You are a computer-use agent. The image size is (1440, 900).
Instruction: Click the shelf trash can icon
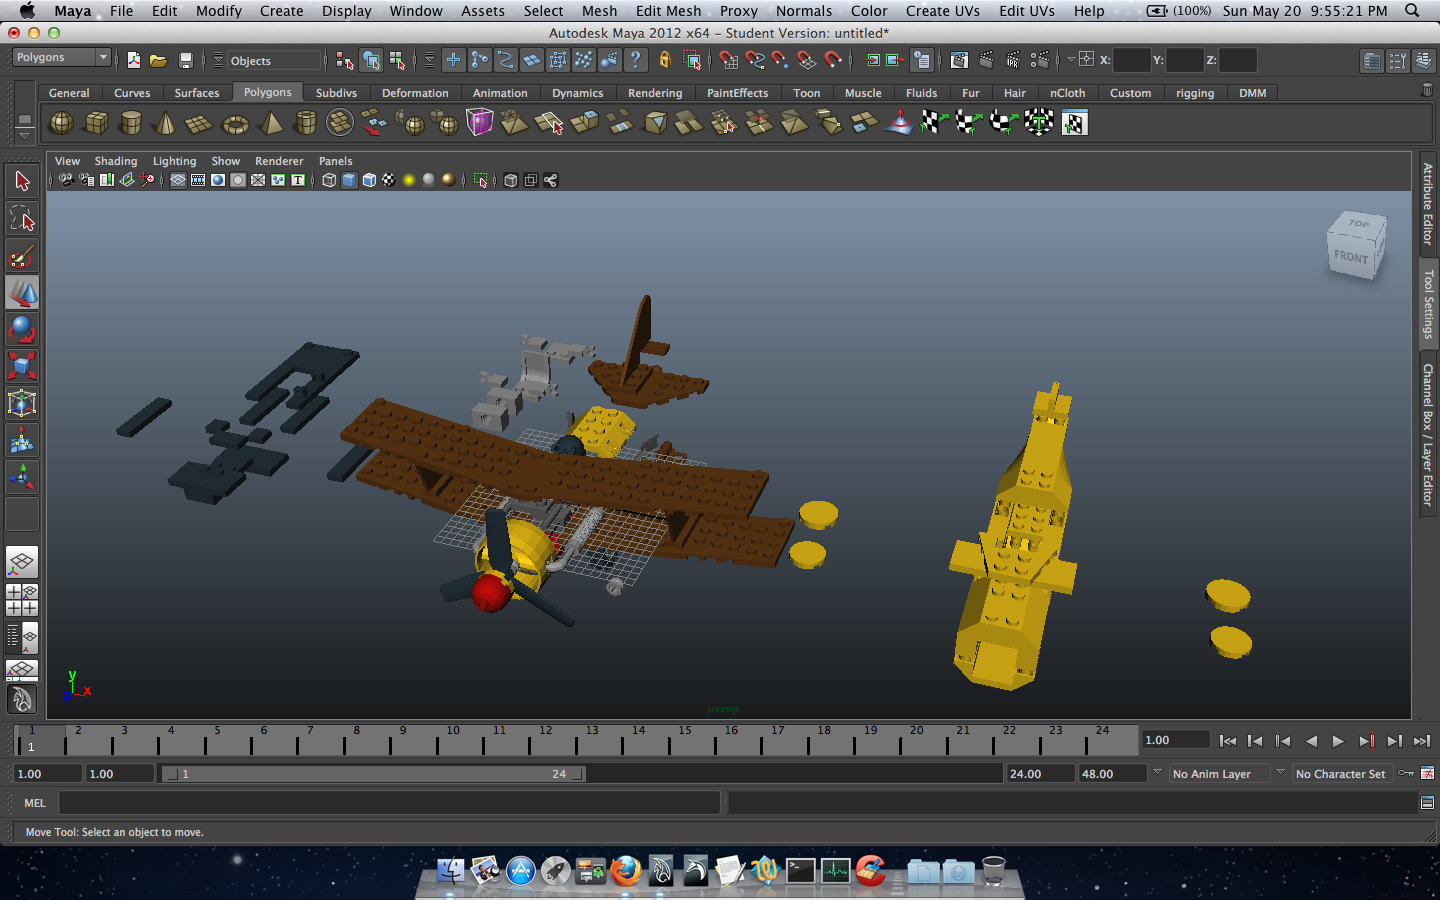pos(1427,90)
